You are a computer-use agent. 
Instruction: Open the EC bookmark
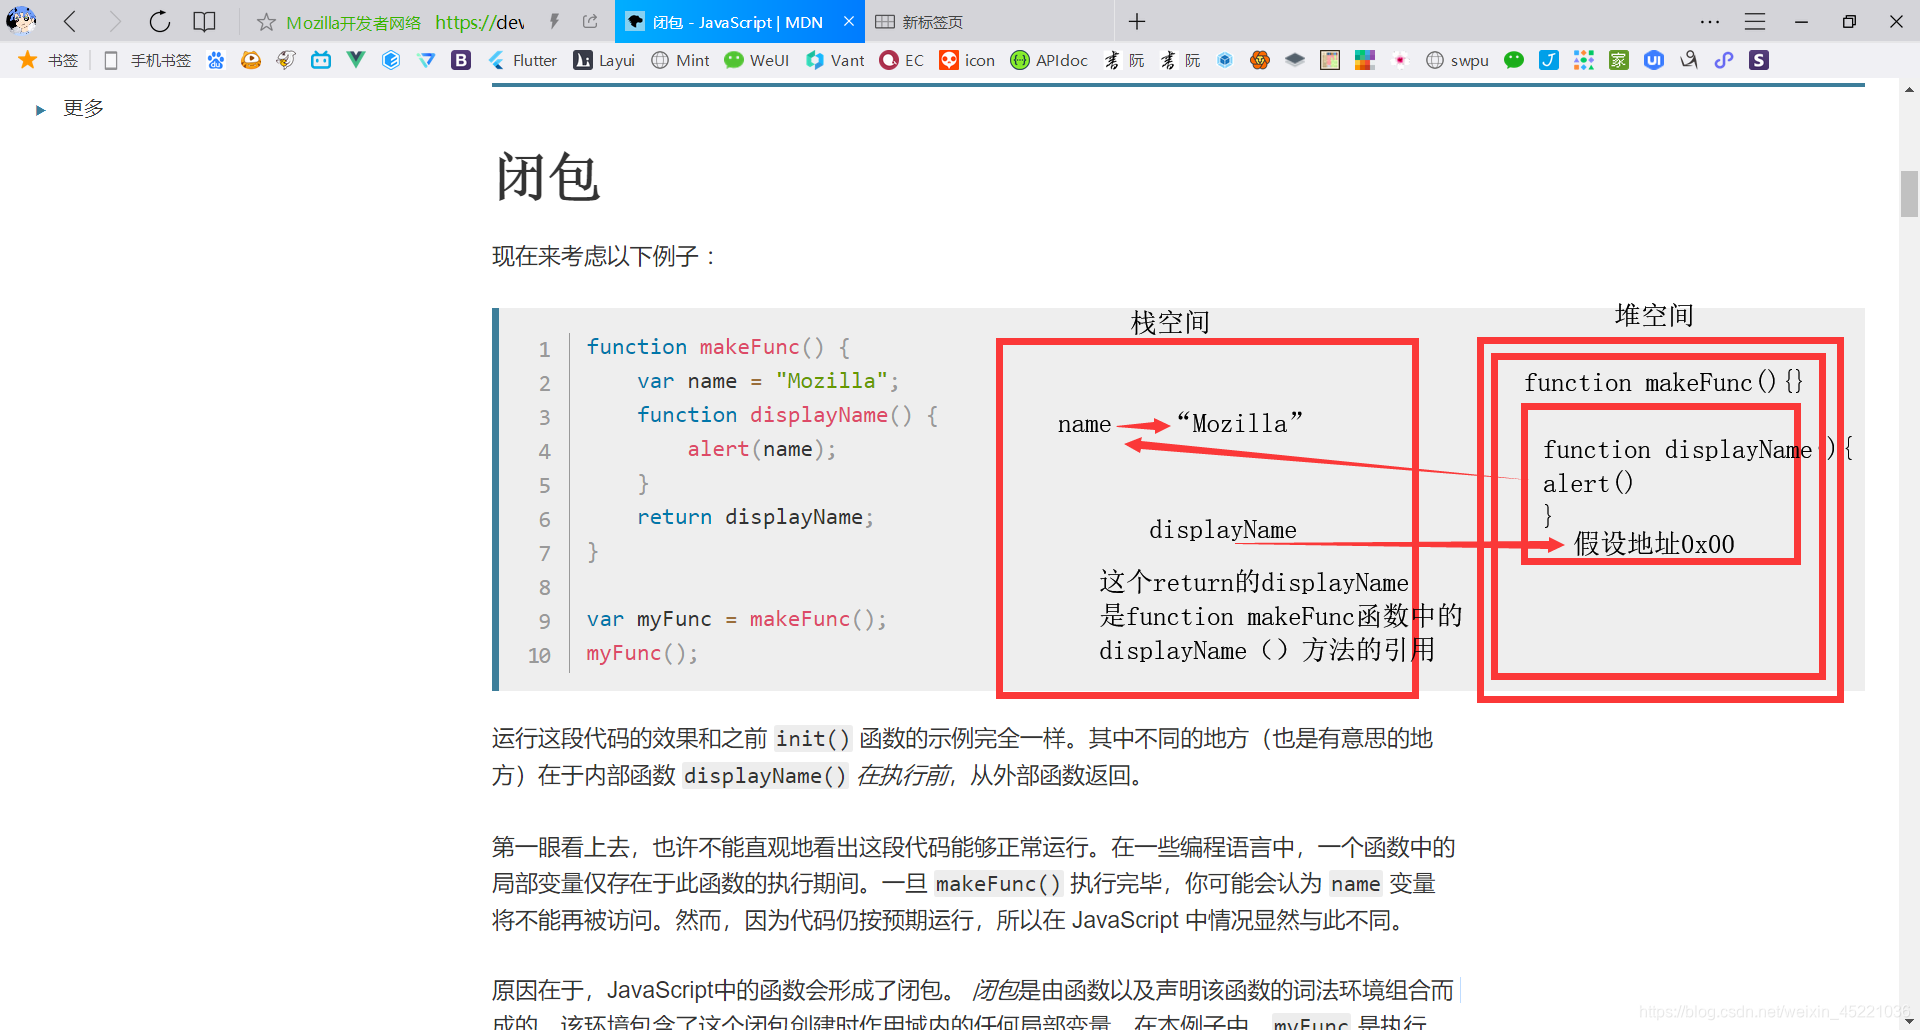pyautogui.click(x=901, y=60)
